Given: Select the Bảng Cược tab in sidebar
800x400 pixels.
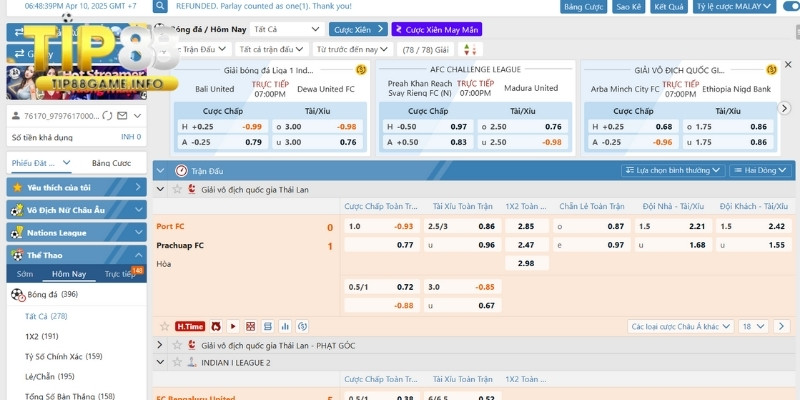Looking at the screenshot, I should (111, 163).
